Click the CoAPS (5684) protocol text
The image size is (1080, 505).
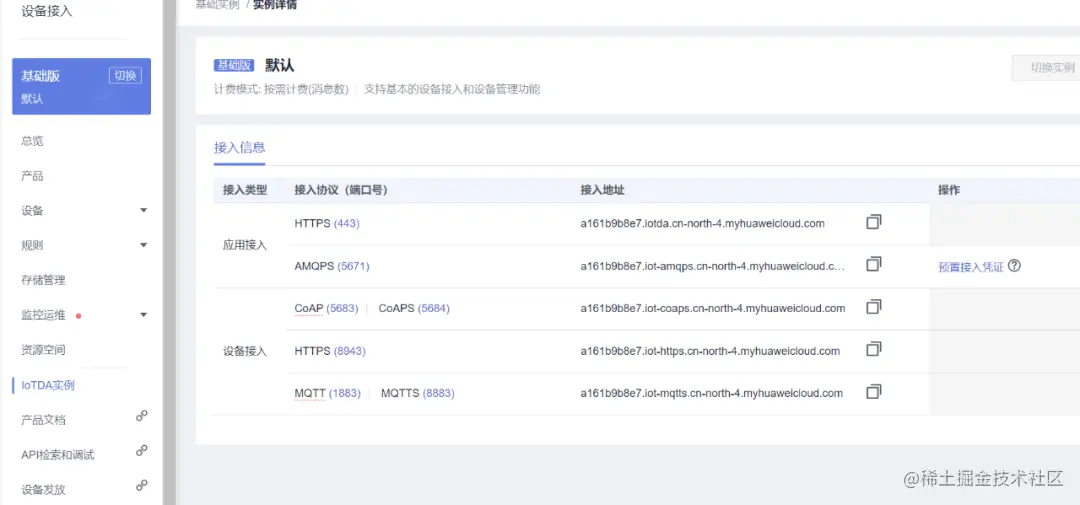tap(414, 308)
